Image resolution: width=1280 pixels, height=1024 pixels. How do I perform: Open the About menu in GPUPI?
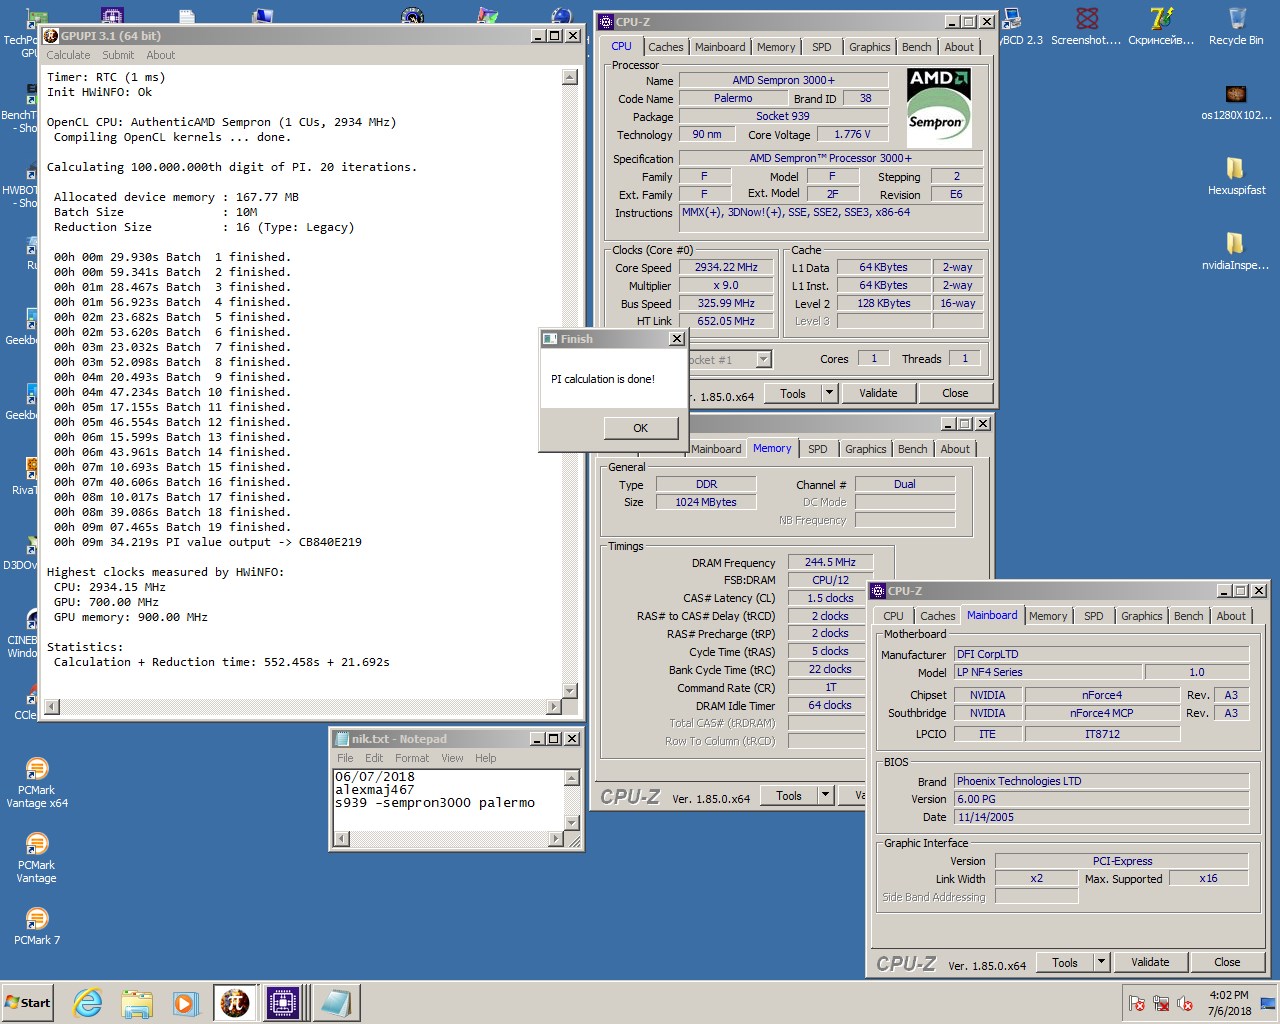pyautogui.click(x=160, y=55)
